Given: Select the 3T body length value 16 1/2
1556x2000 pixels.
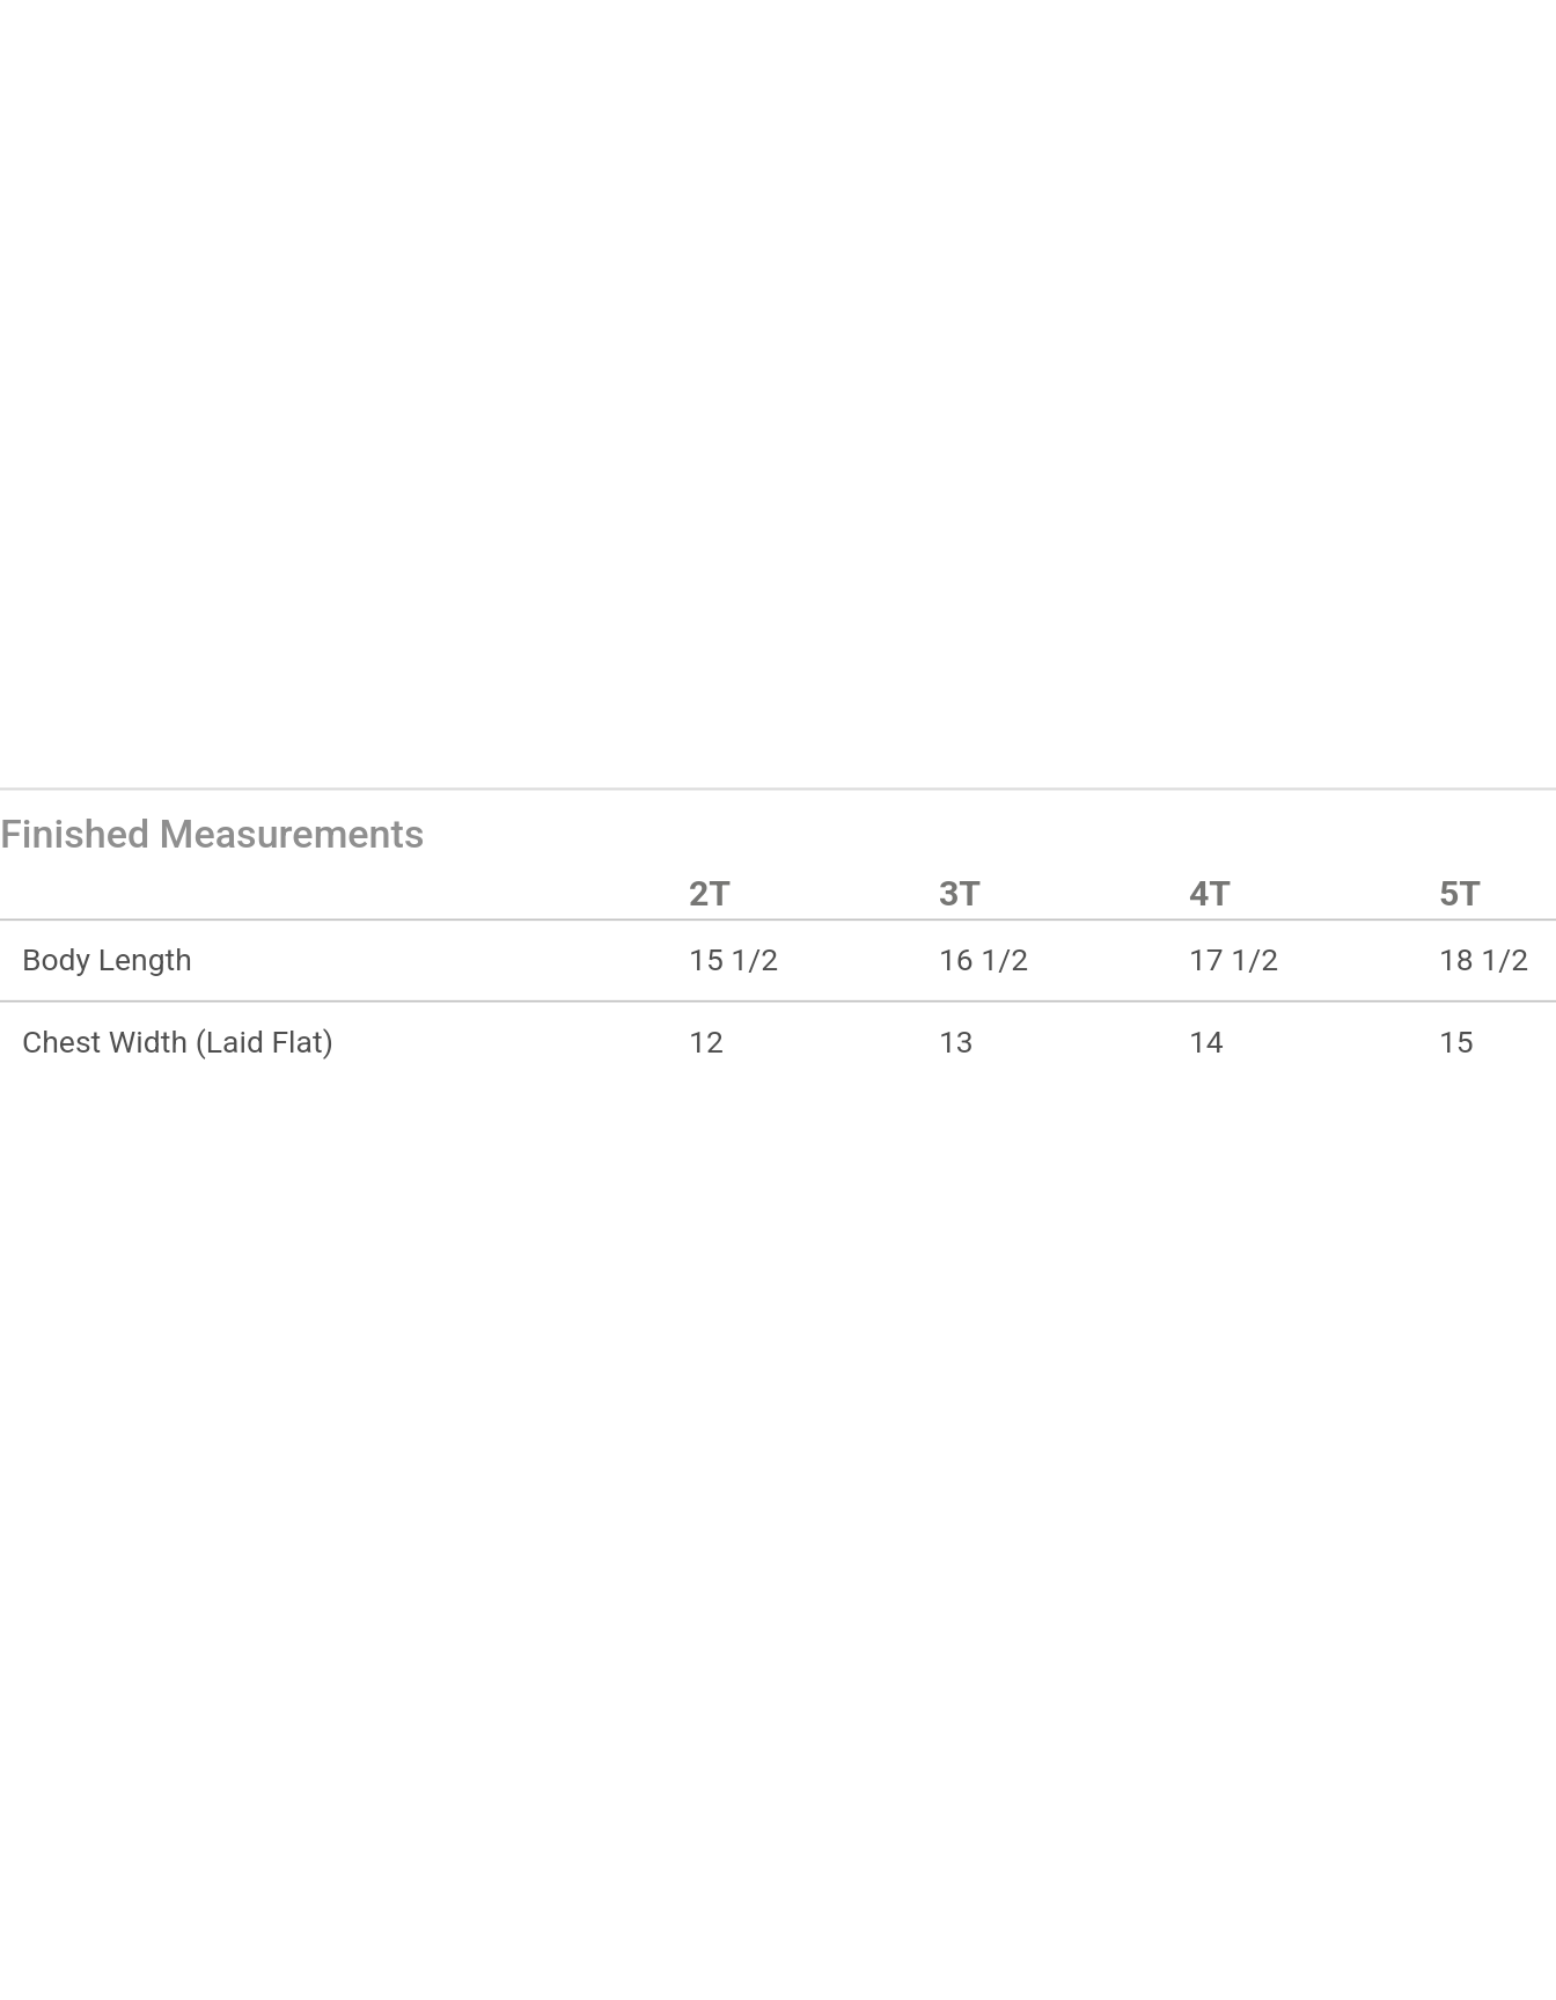Looking at the screenshot, I should pos(983,960).
